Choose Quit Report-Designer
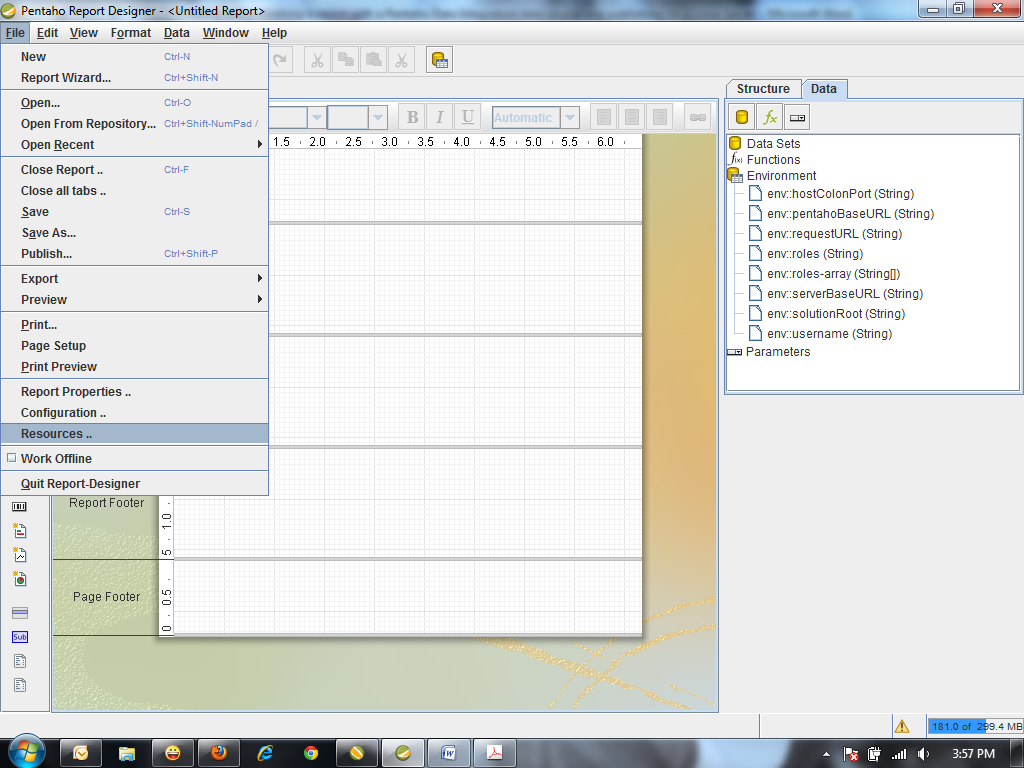This screenshot has width=1024, height=768. click(x=134, y=483)
